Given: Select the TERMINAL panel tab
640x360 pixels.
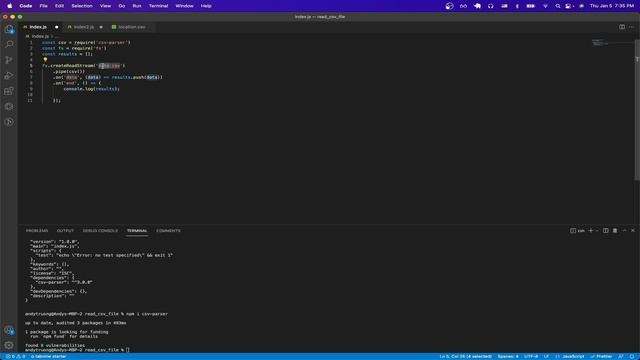Looking at the screenshot, I should click(x=137, y=231).
